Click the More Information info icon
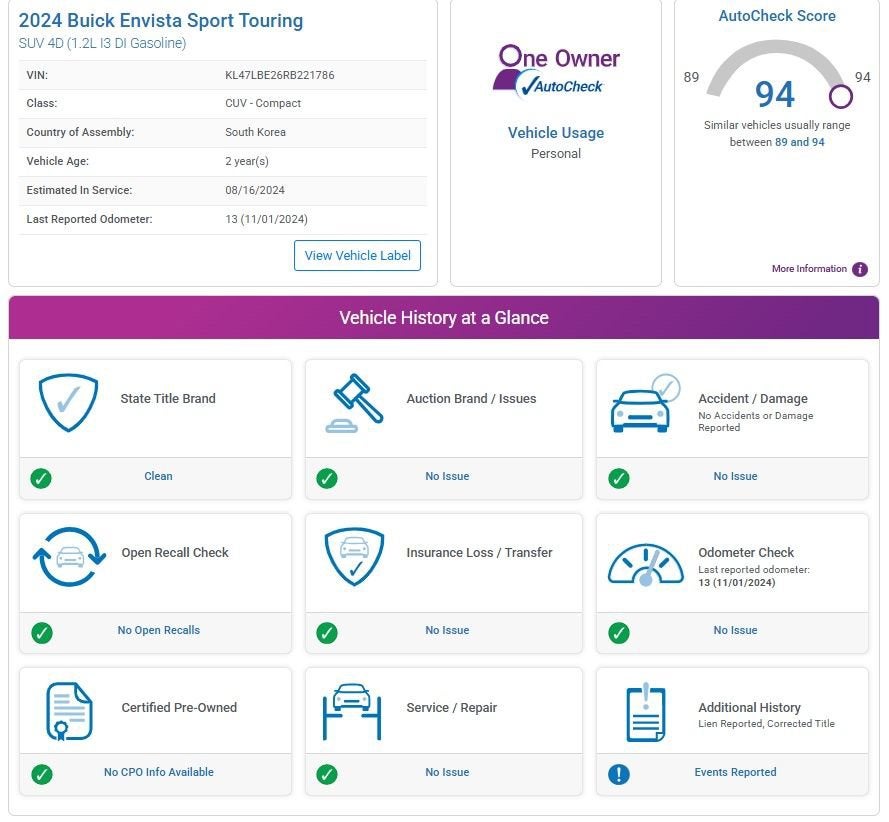 coord(860,269)
